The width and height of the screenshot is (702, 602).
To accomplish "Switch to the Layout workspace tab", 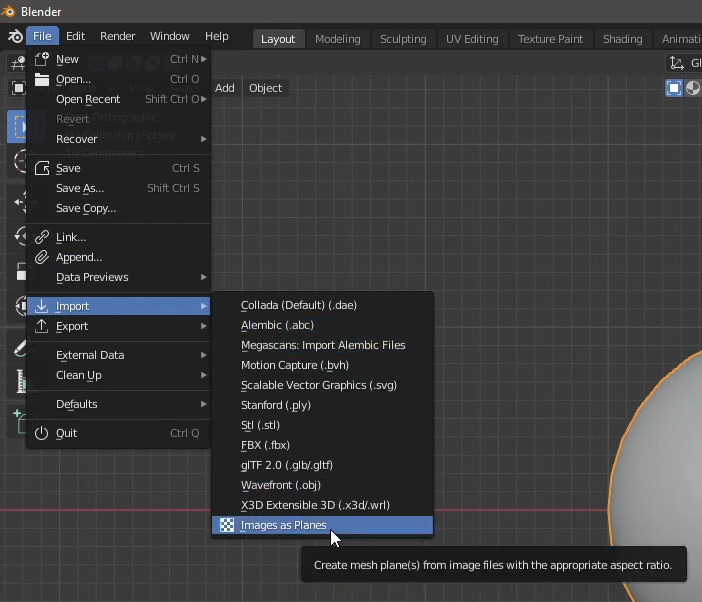I will pos(278,39).
